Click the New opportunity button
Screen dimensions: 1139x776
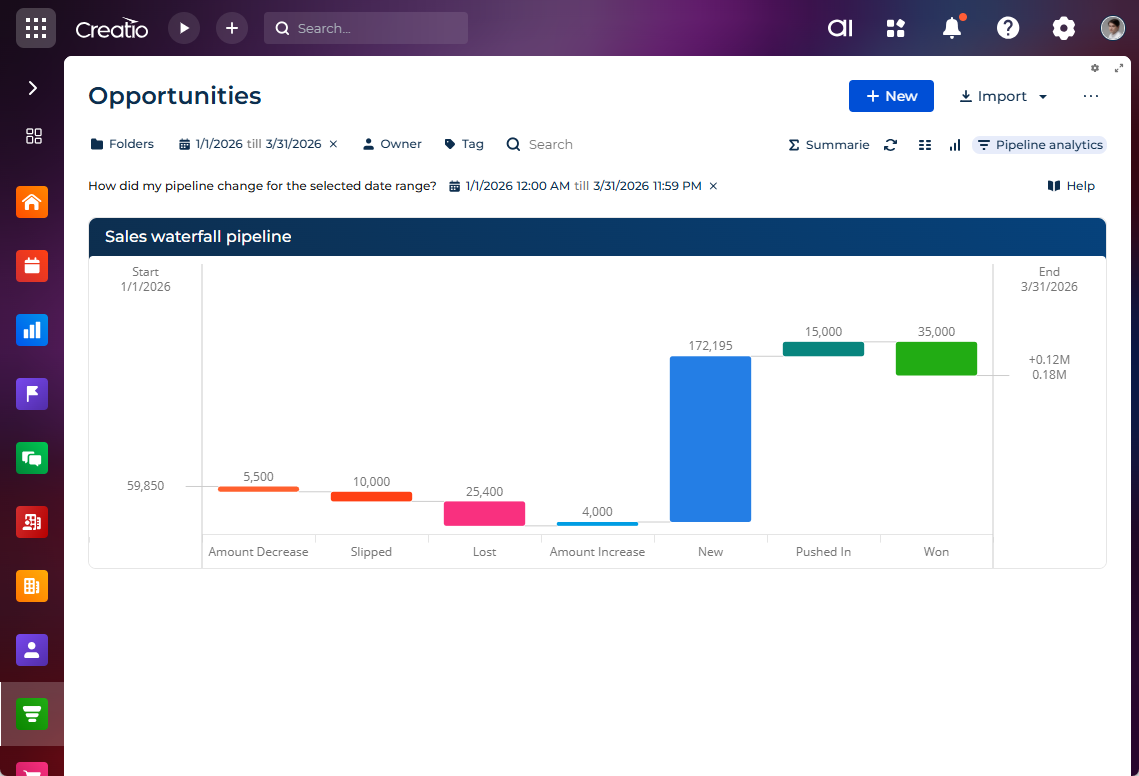pyautogui.click(x=891, y=96)
